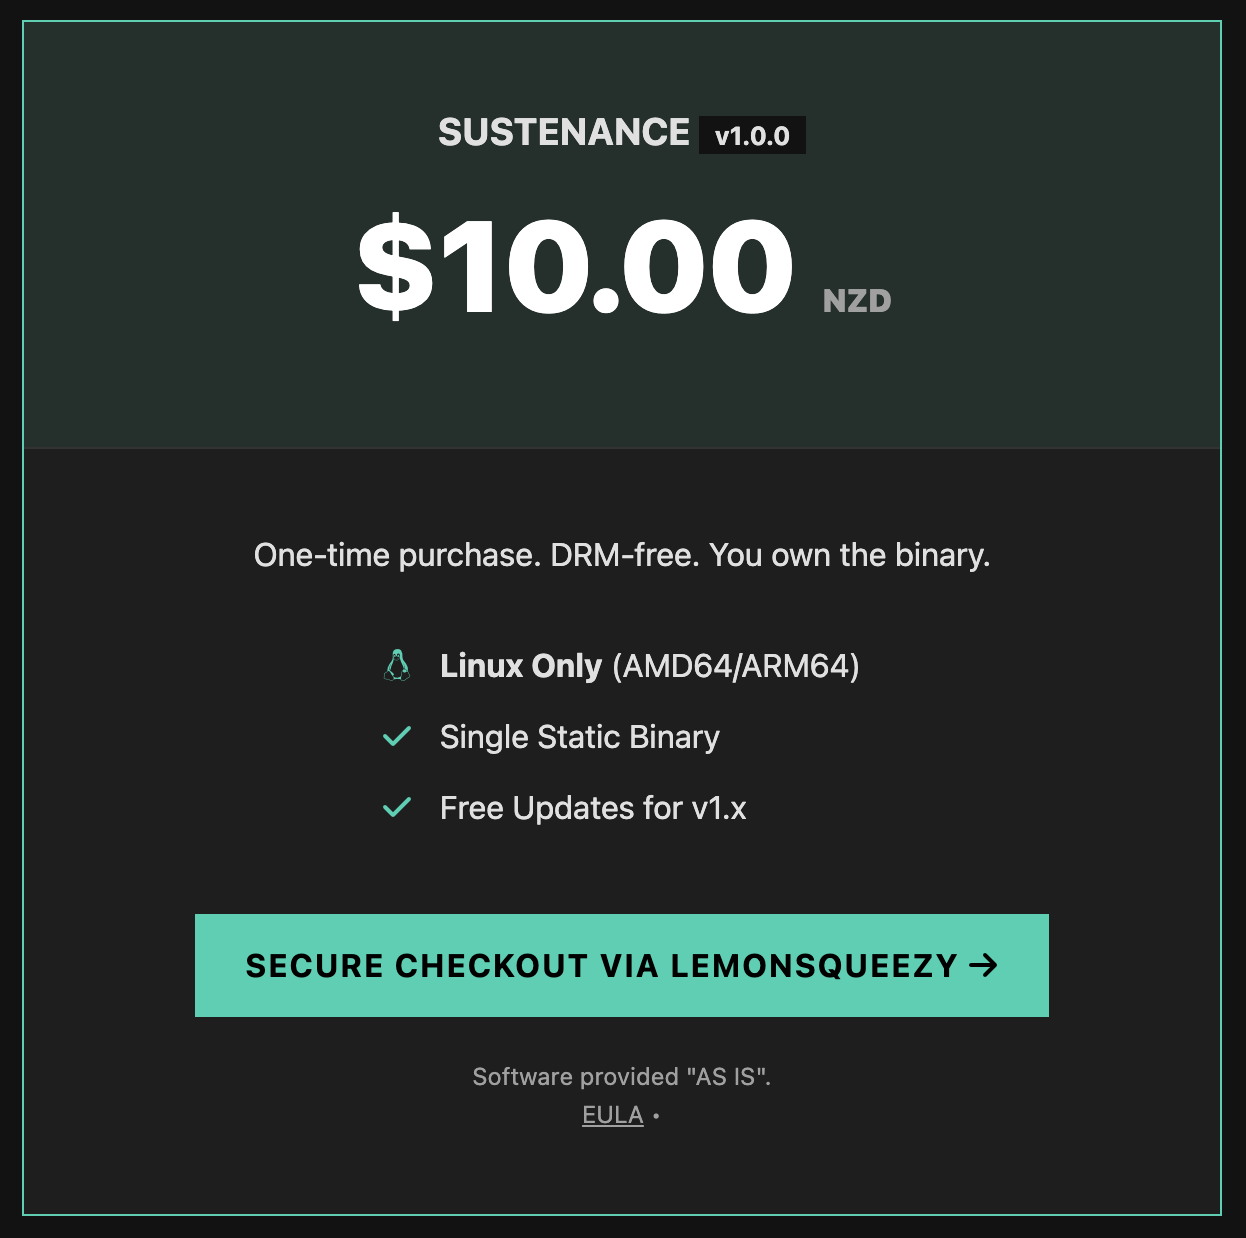Click the SUSTENANCE product title

coord(563,133)
